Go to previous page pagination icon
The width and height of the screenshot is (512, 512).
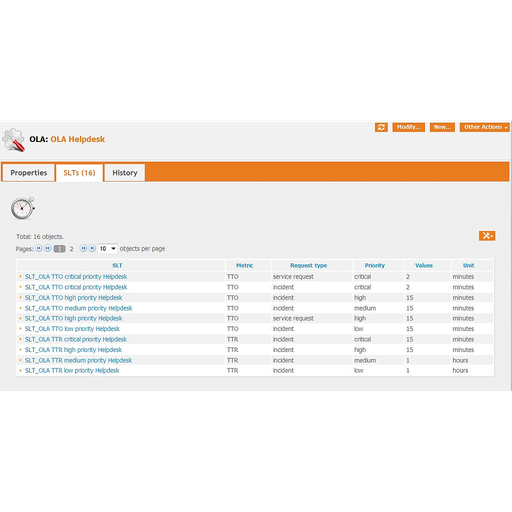48,248
